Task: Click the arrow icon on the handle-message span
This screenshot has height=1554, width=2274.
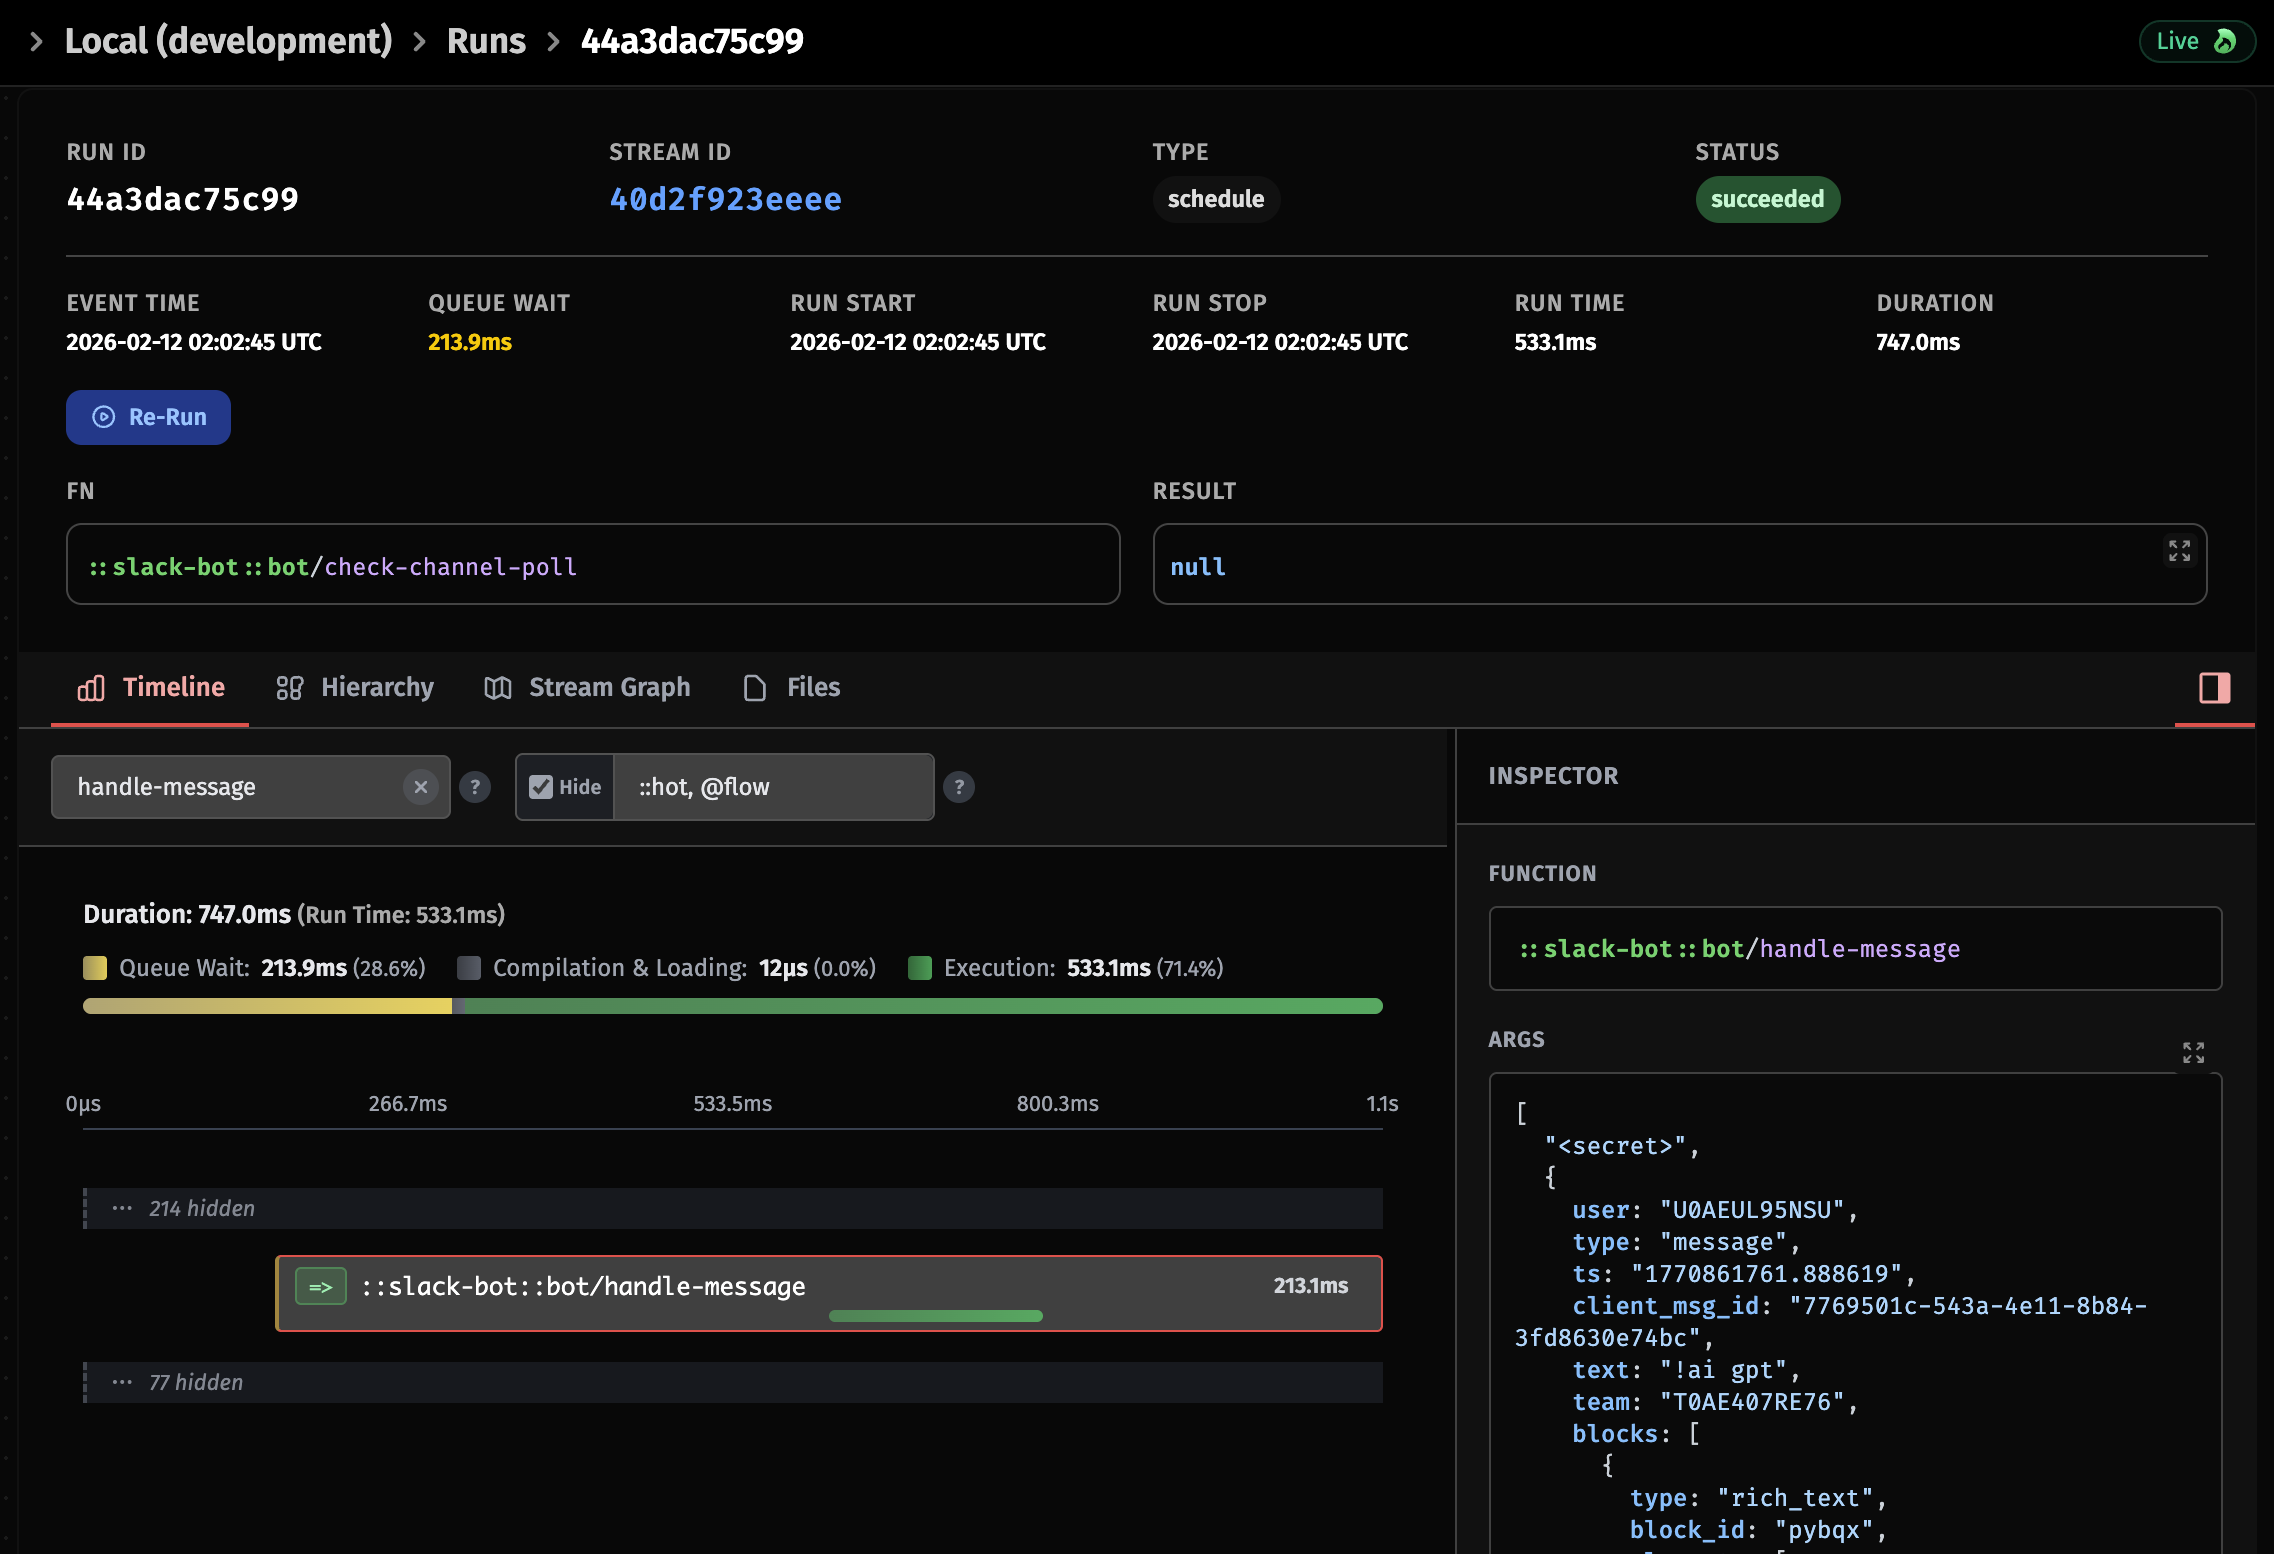Action: click(x=320, y=1287)
